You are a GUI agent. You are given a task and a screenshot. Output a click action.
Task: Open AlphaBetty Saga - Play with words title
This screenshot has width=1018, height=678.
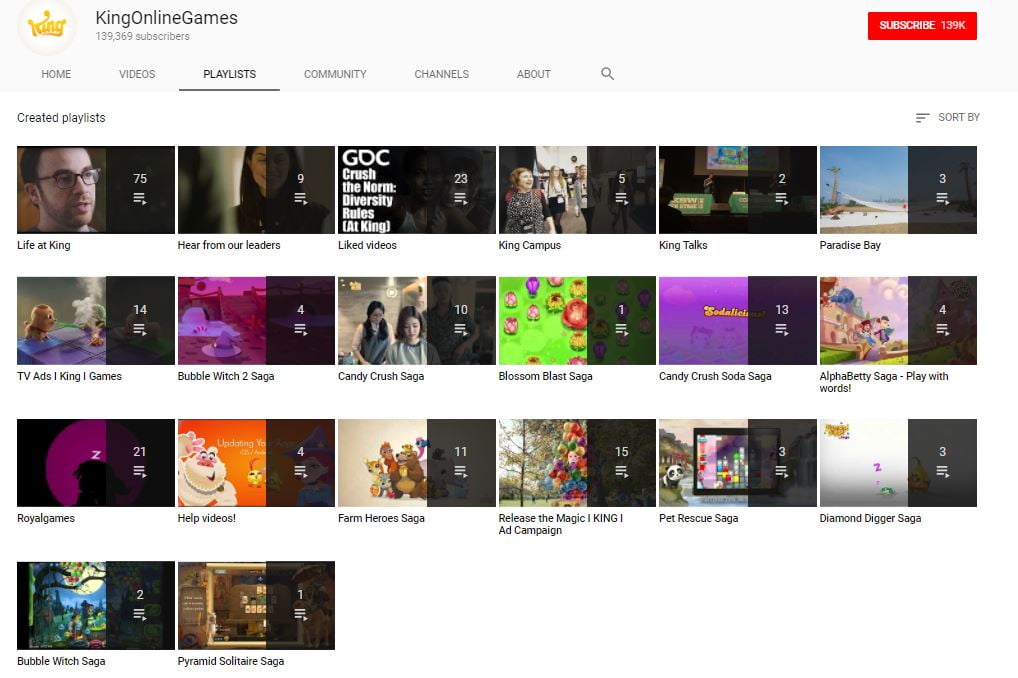pyautogui.click(x=884, y=383)
